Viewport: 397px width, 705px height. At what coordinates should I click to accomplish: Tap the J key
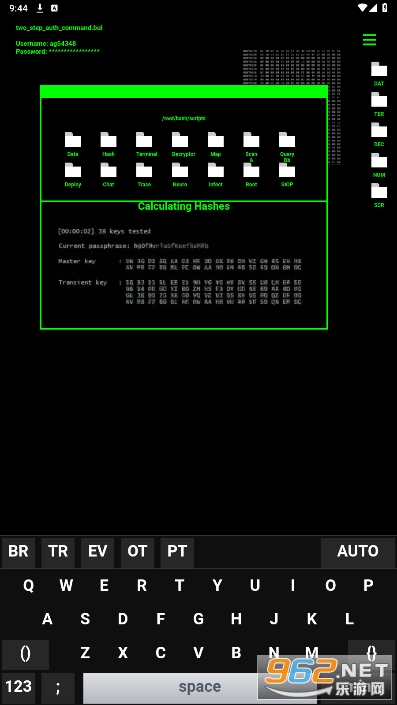pos(274,619)
